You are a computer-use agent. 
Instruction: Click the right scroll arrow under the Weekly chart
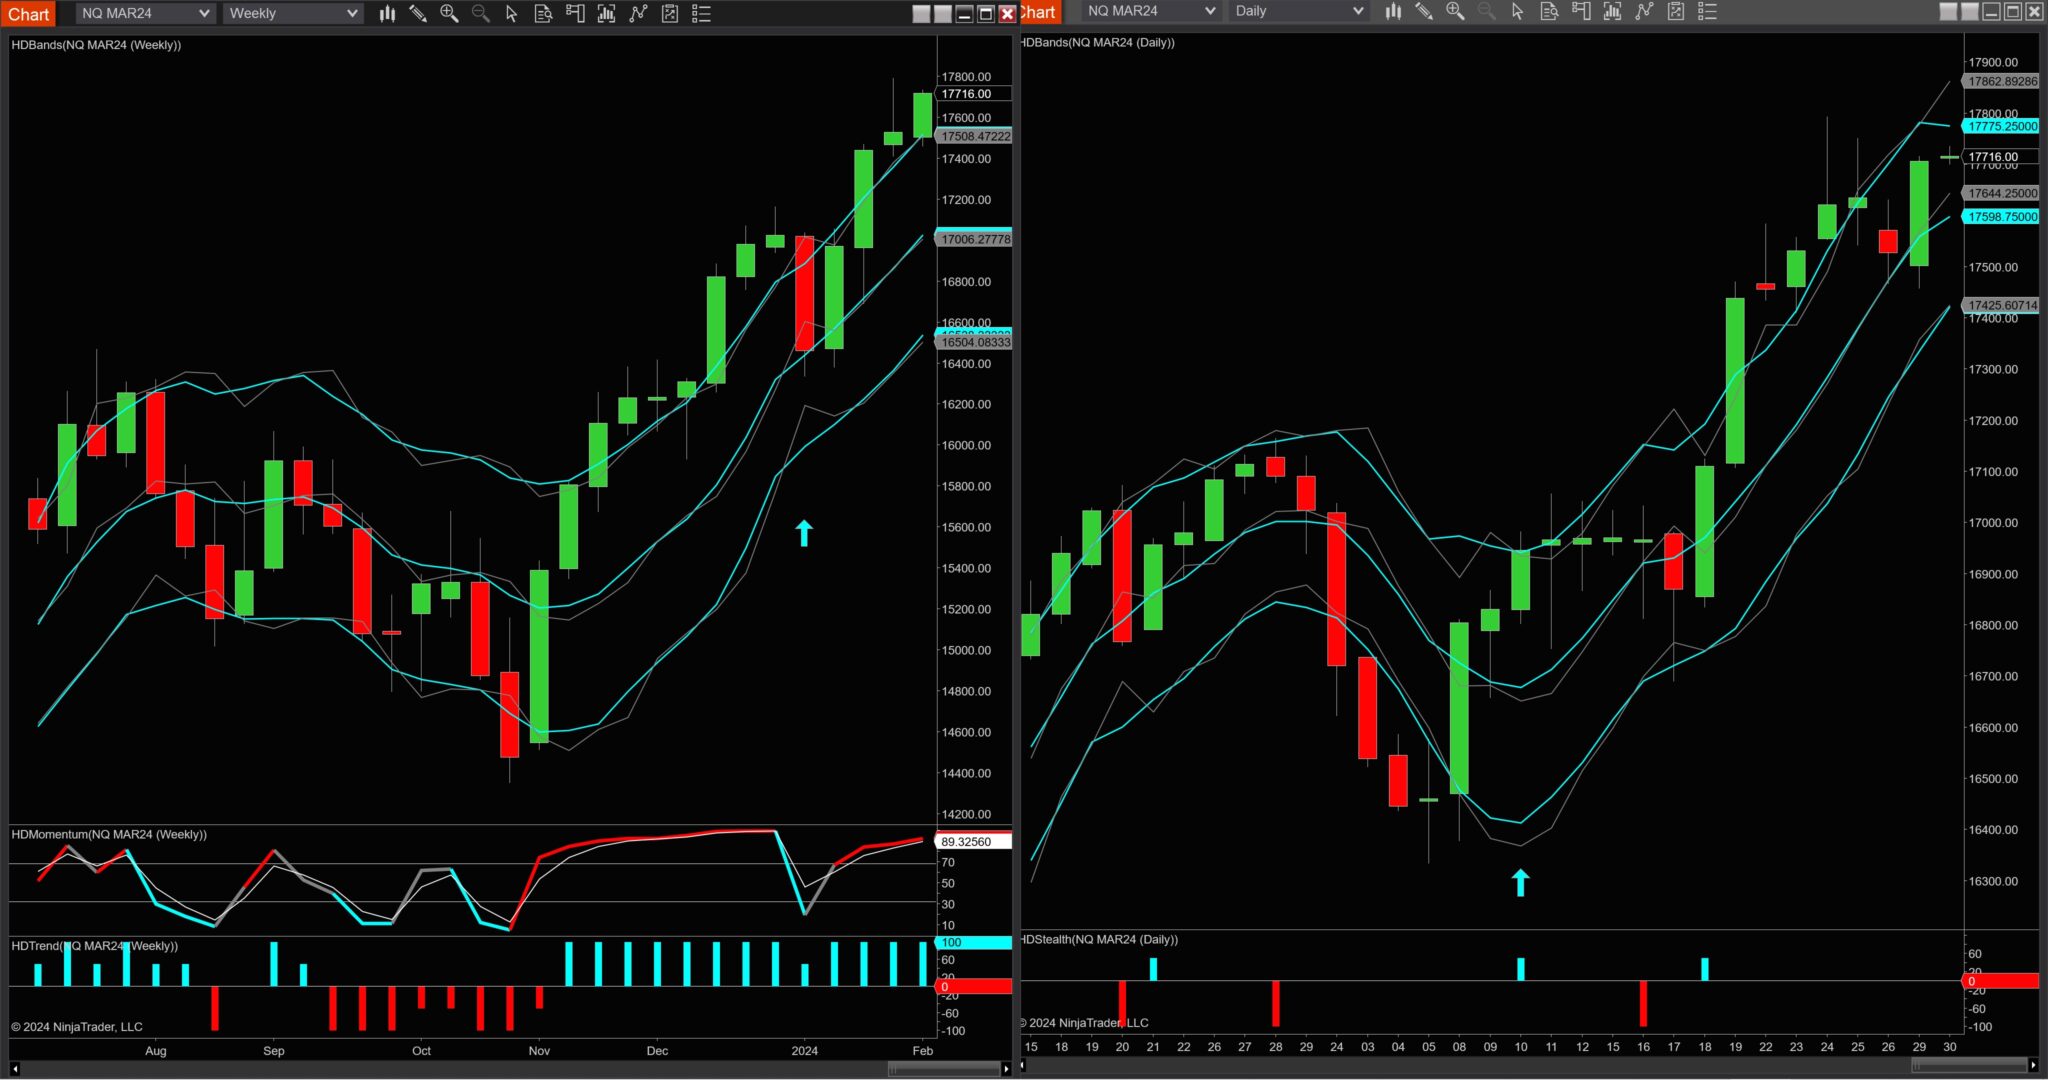(x=1006, y=1068)
